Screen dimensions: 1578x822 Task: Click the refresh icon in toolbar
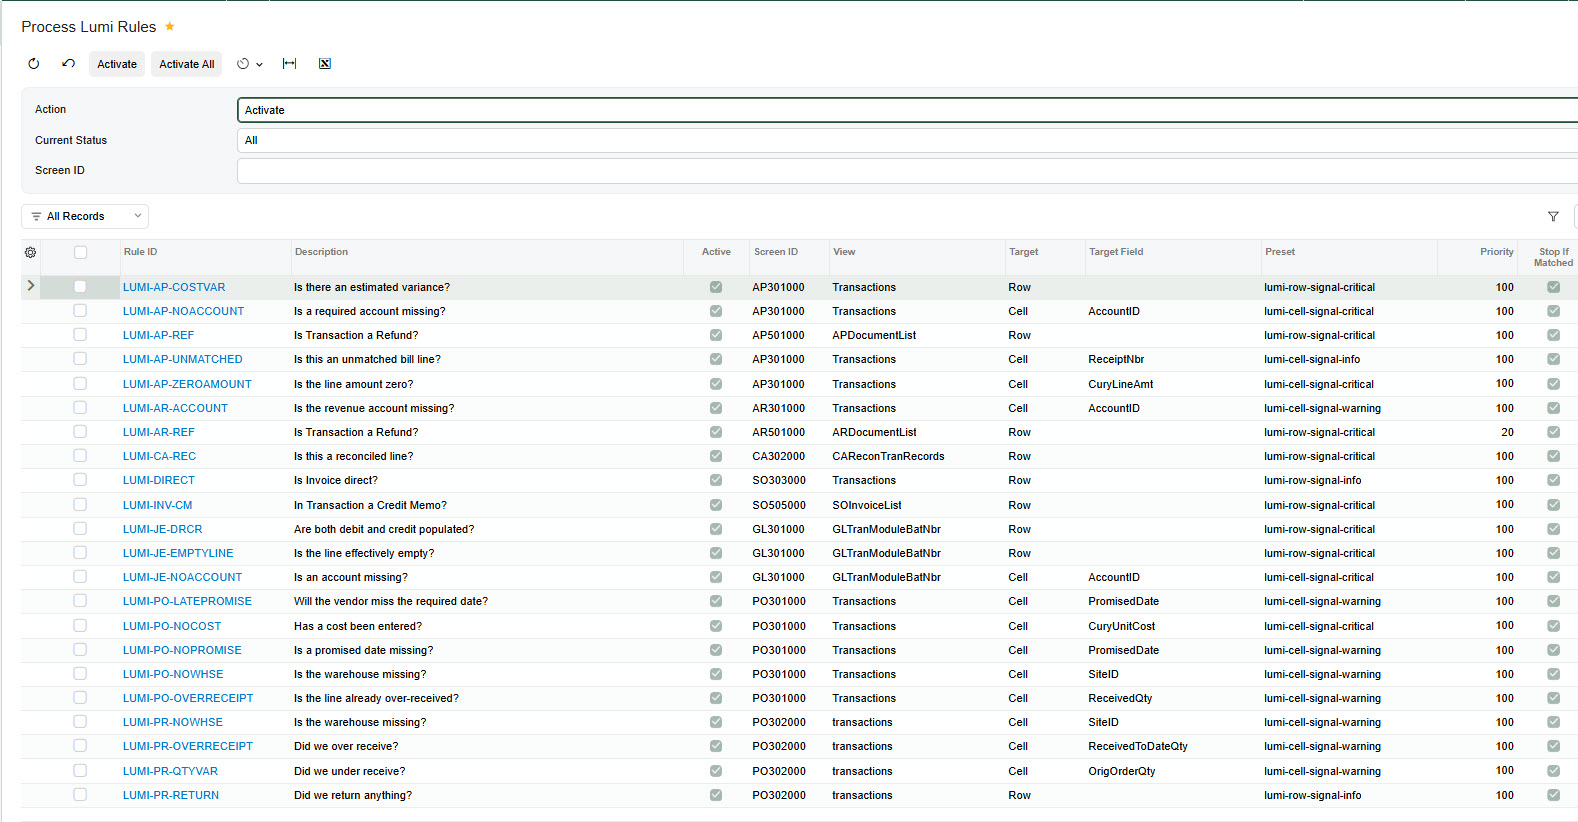(x=34, y=64)
